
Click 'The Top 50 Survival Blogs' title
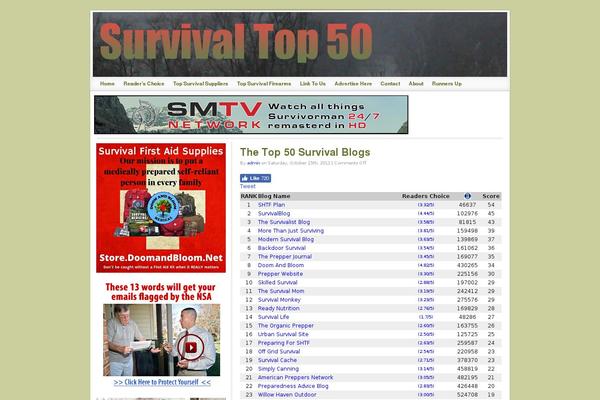click(305, 152)
